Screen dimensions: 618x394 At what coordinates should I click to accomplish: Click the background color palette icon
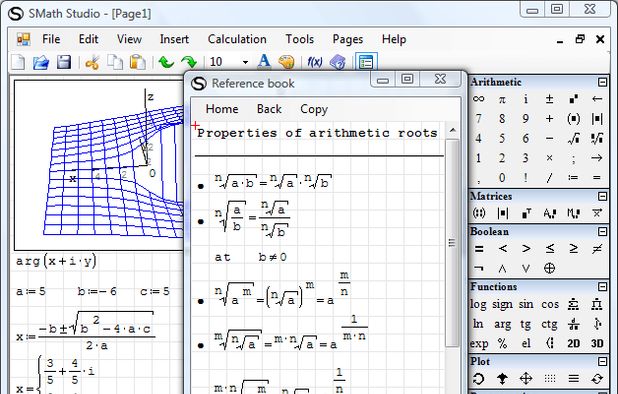point(286,62)
